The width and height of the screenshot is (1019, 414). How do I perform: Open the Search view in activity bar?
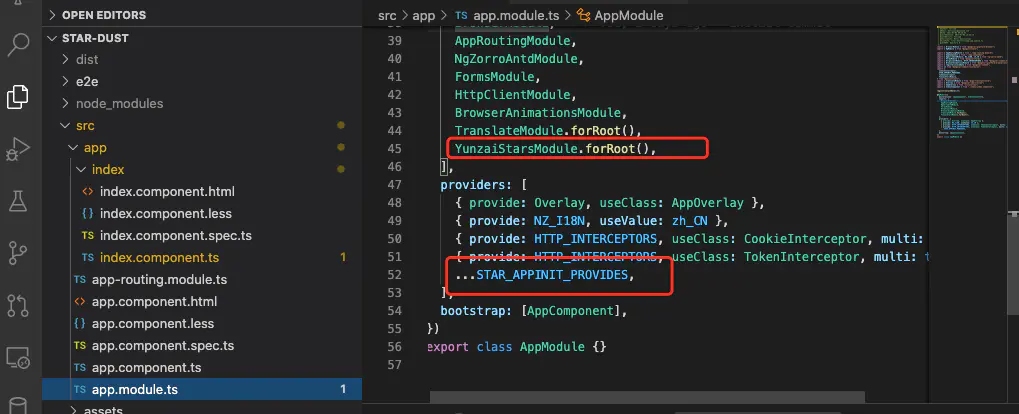18,45
